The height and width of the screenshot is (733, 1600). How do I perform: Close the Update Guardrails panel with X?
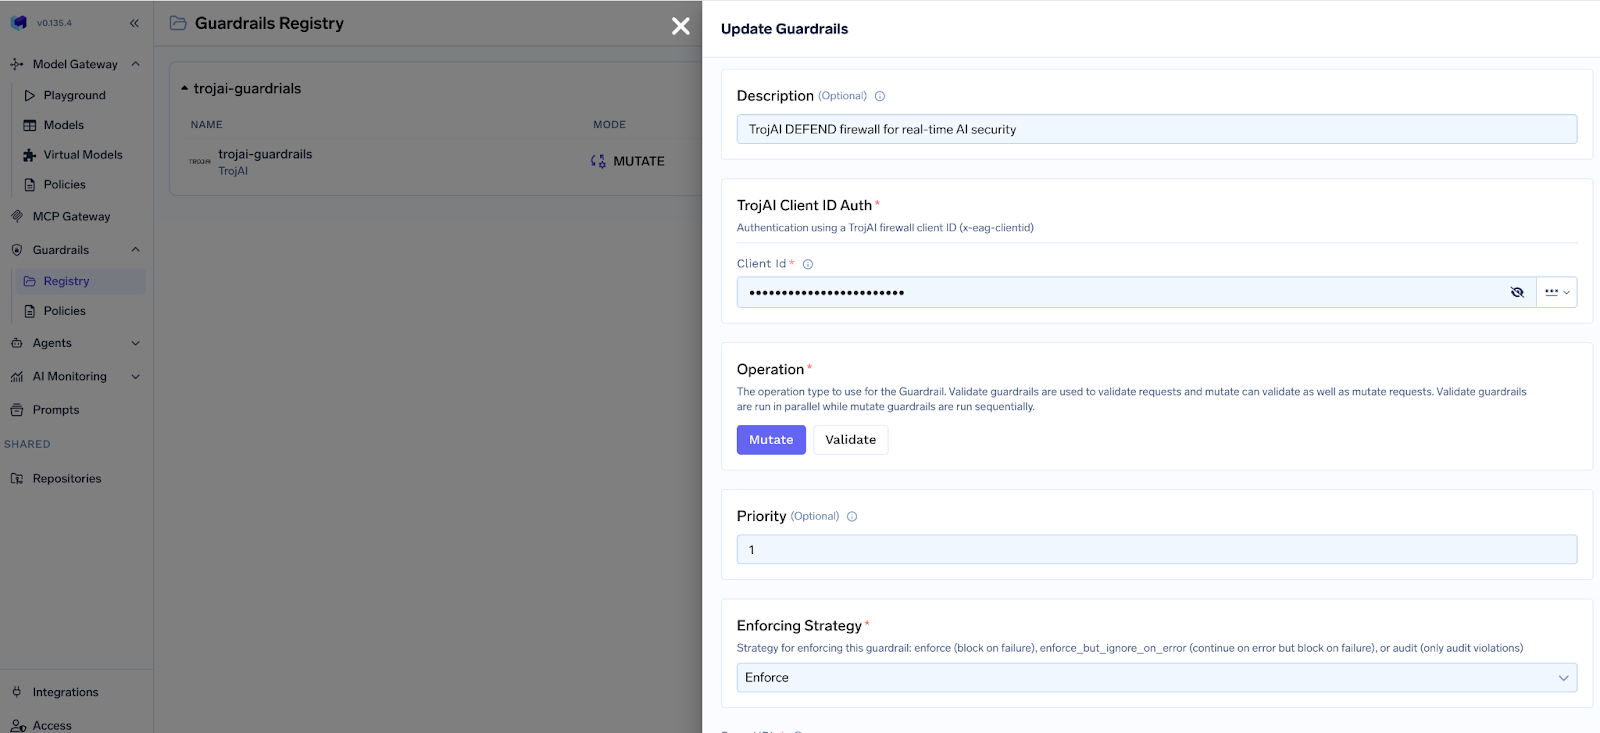pyautogui.click(x=681, y=26)
